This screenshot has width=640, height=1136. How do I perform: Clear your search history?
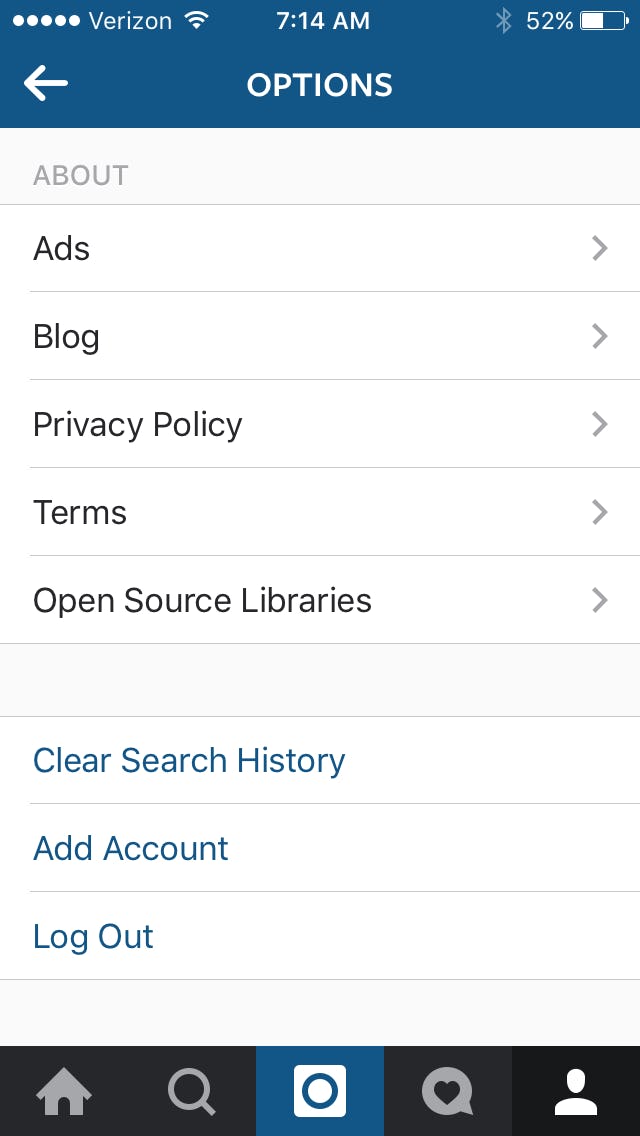pyautogui.click(x=188, y=760)
